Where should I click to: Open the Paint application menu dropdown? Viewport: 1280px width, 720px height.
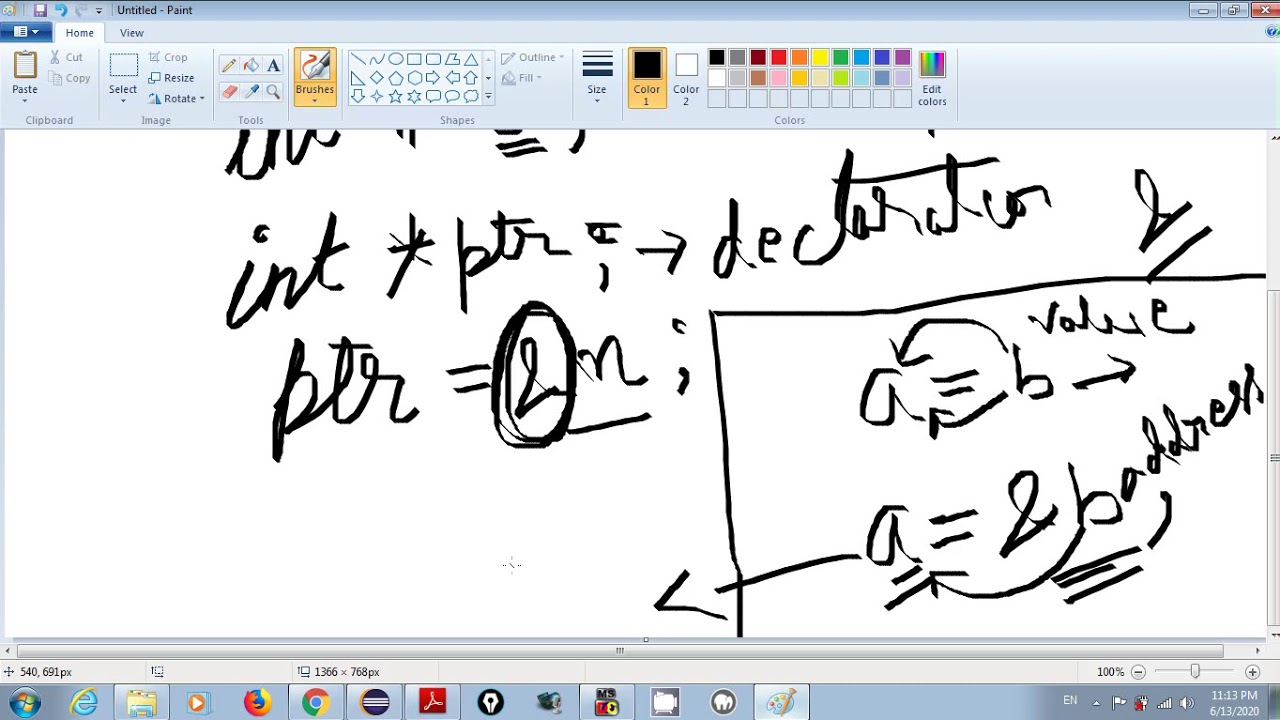pos(26,32)
